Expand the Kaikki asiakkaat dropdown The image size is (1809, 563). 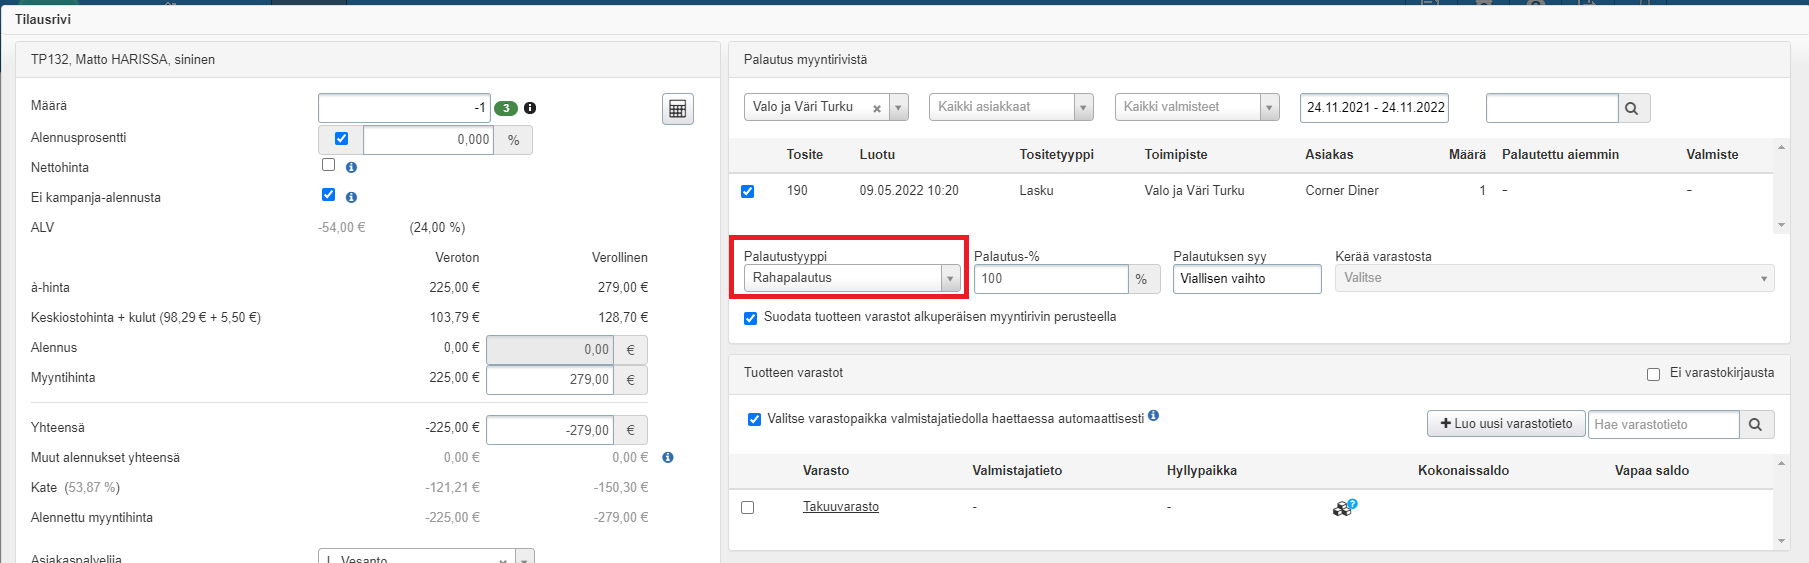(1011, 107)
